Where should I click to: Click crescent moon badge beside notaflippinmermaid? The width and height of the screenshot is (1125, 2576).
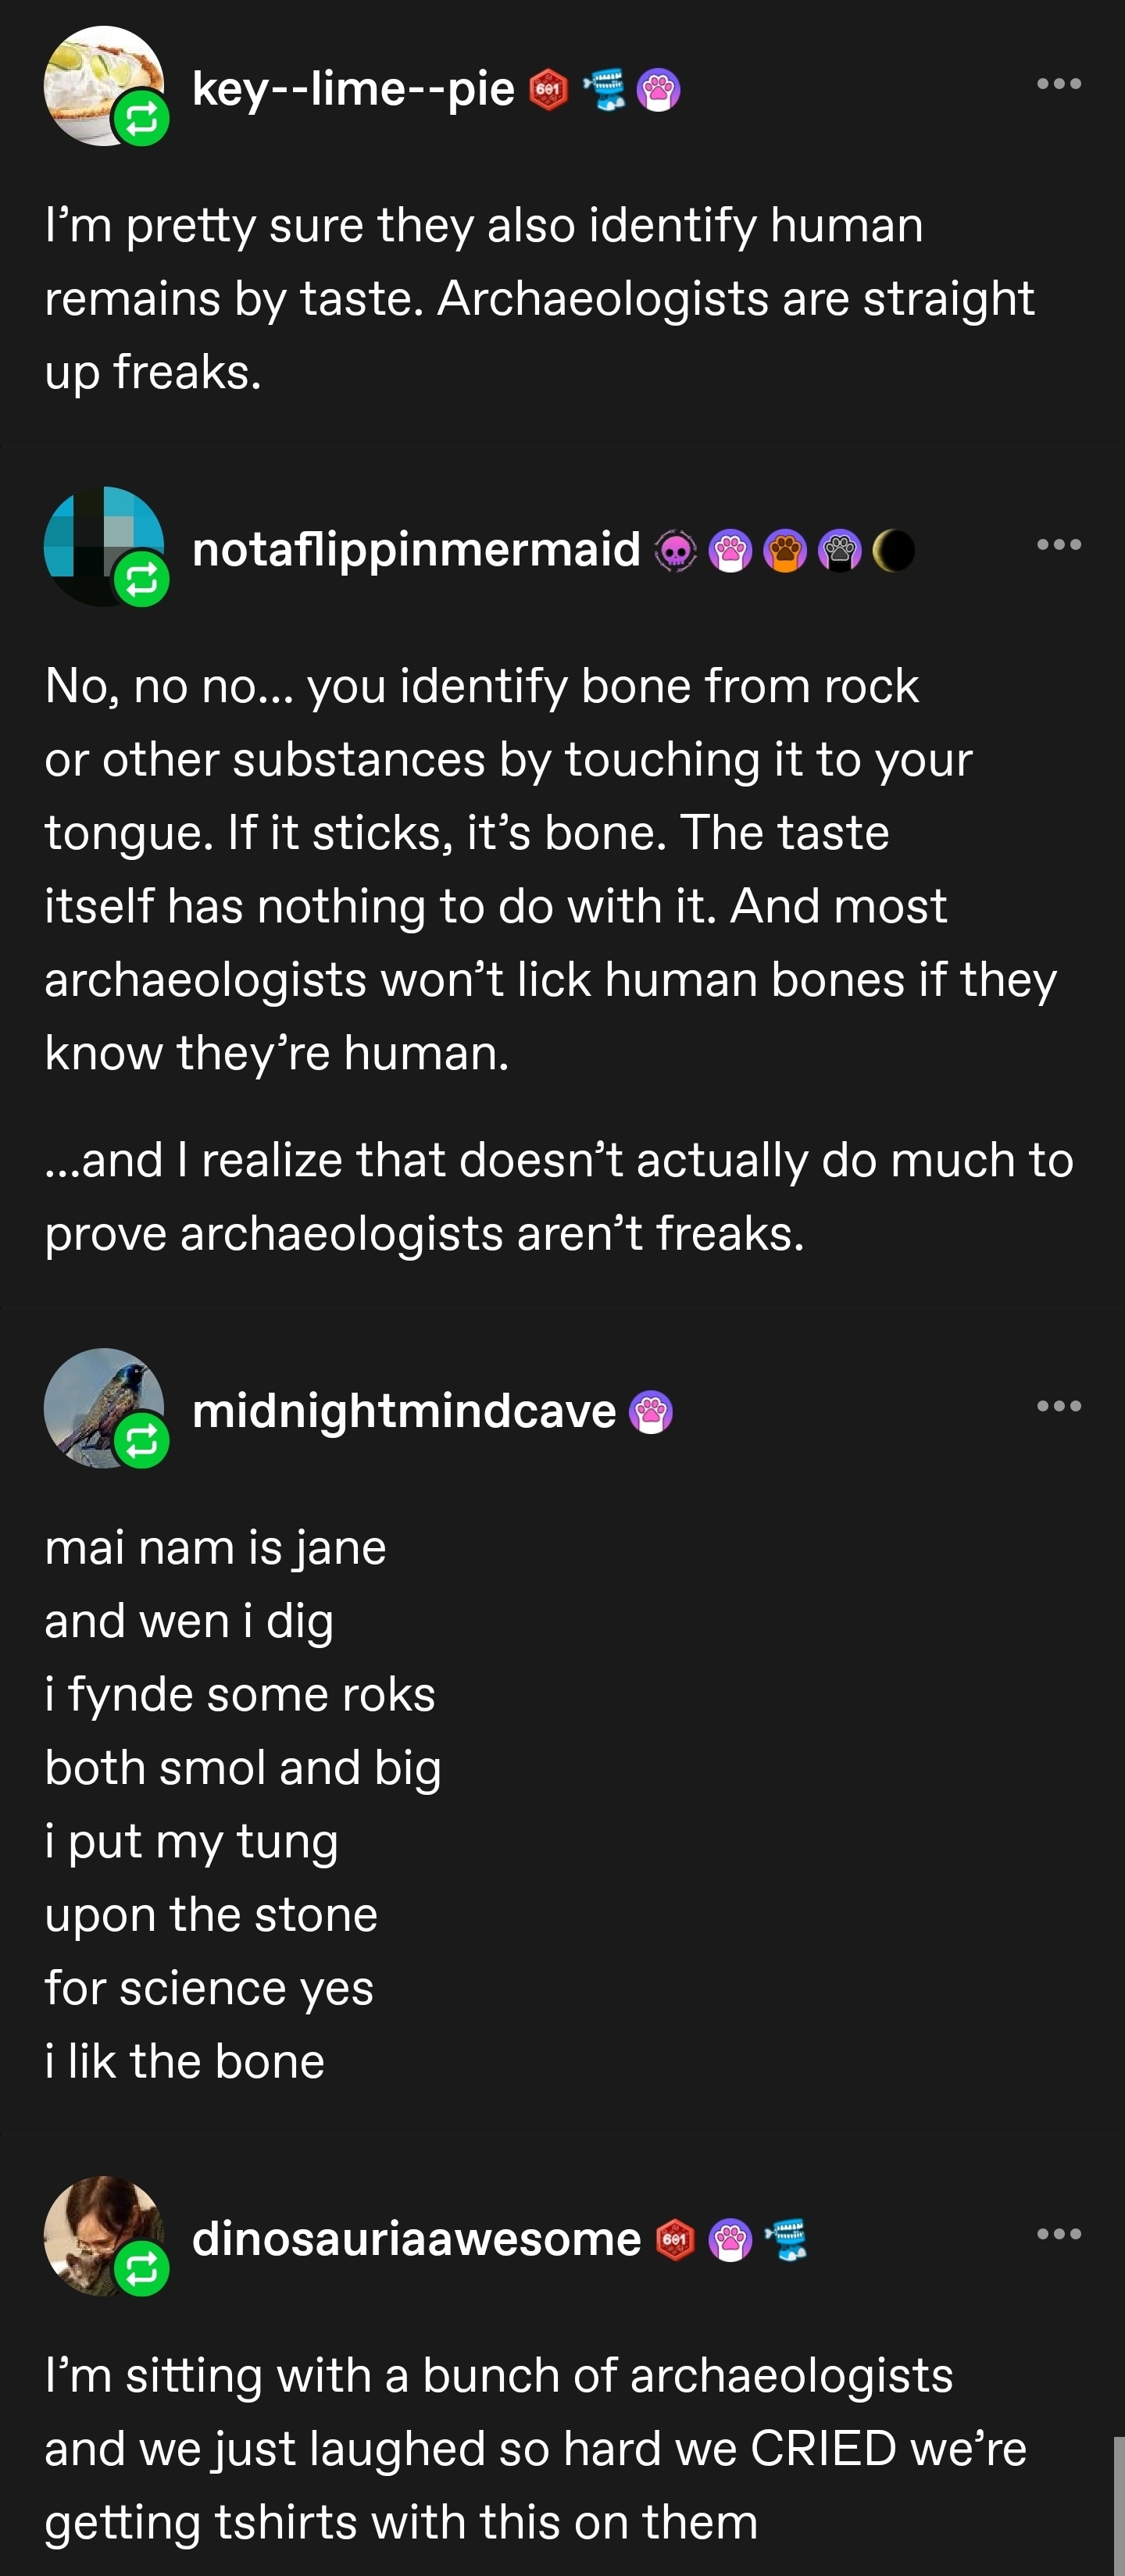pos(894,550)
